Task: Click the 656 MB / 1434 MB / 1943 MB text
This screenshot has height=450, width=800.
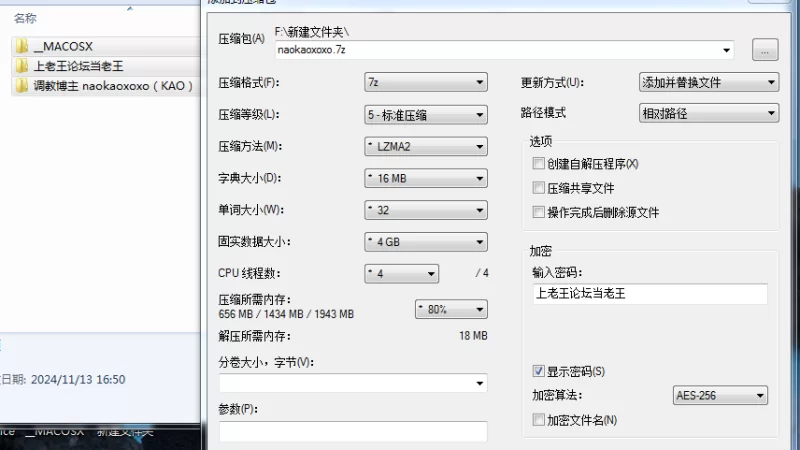Action: point(286,314)
